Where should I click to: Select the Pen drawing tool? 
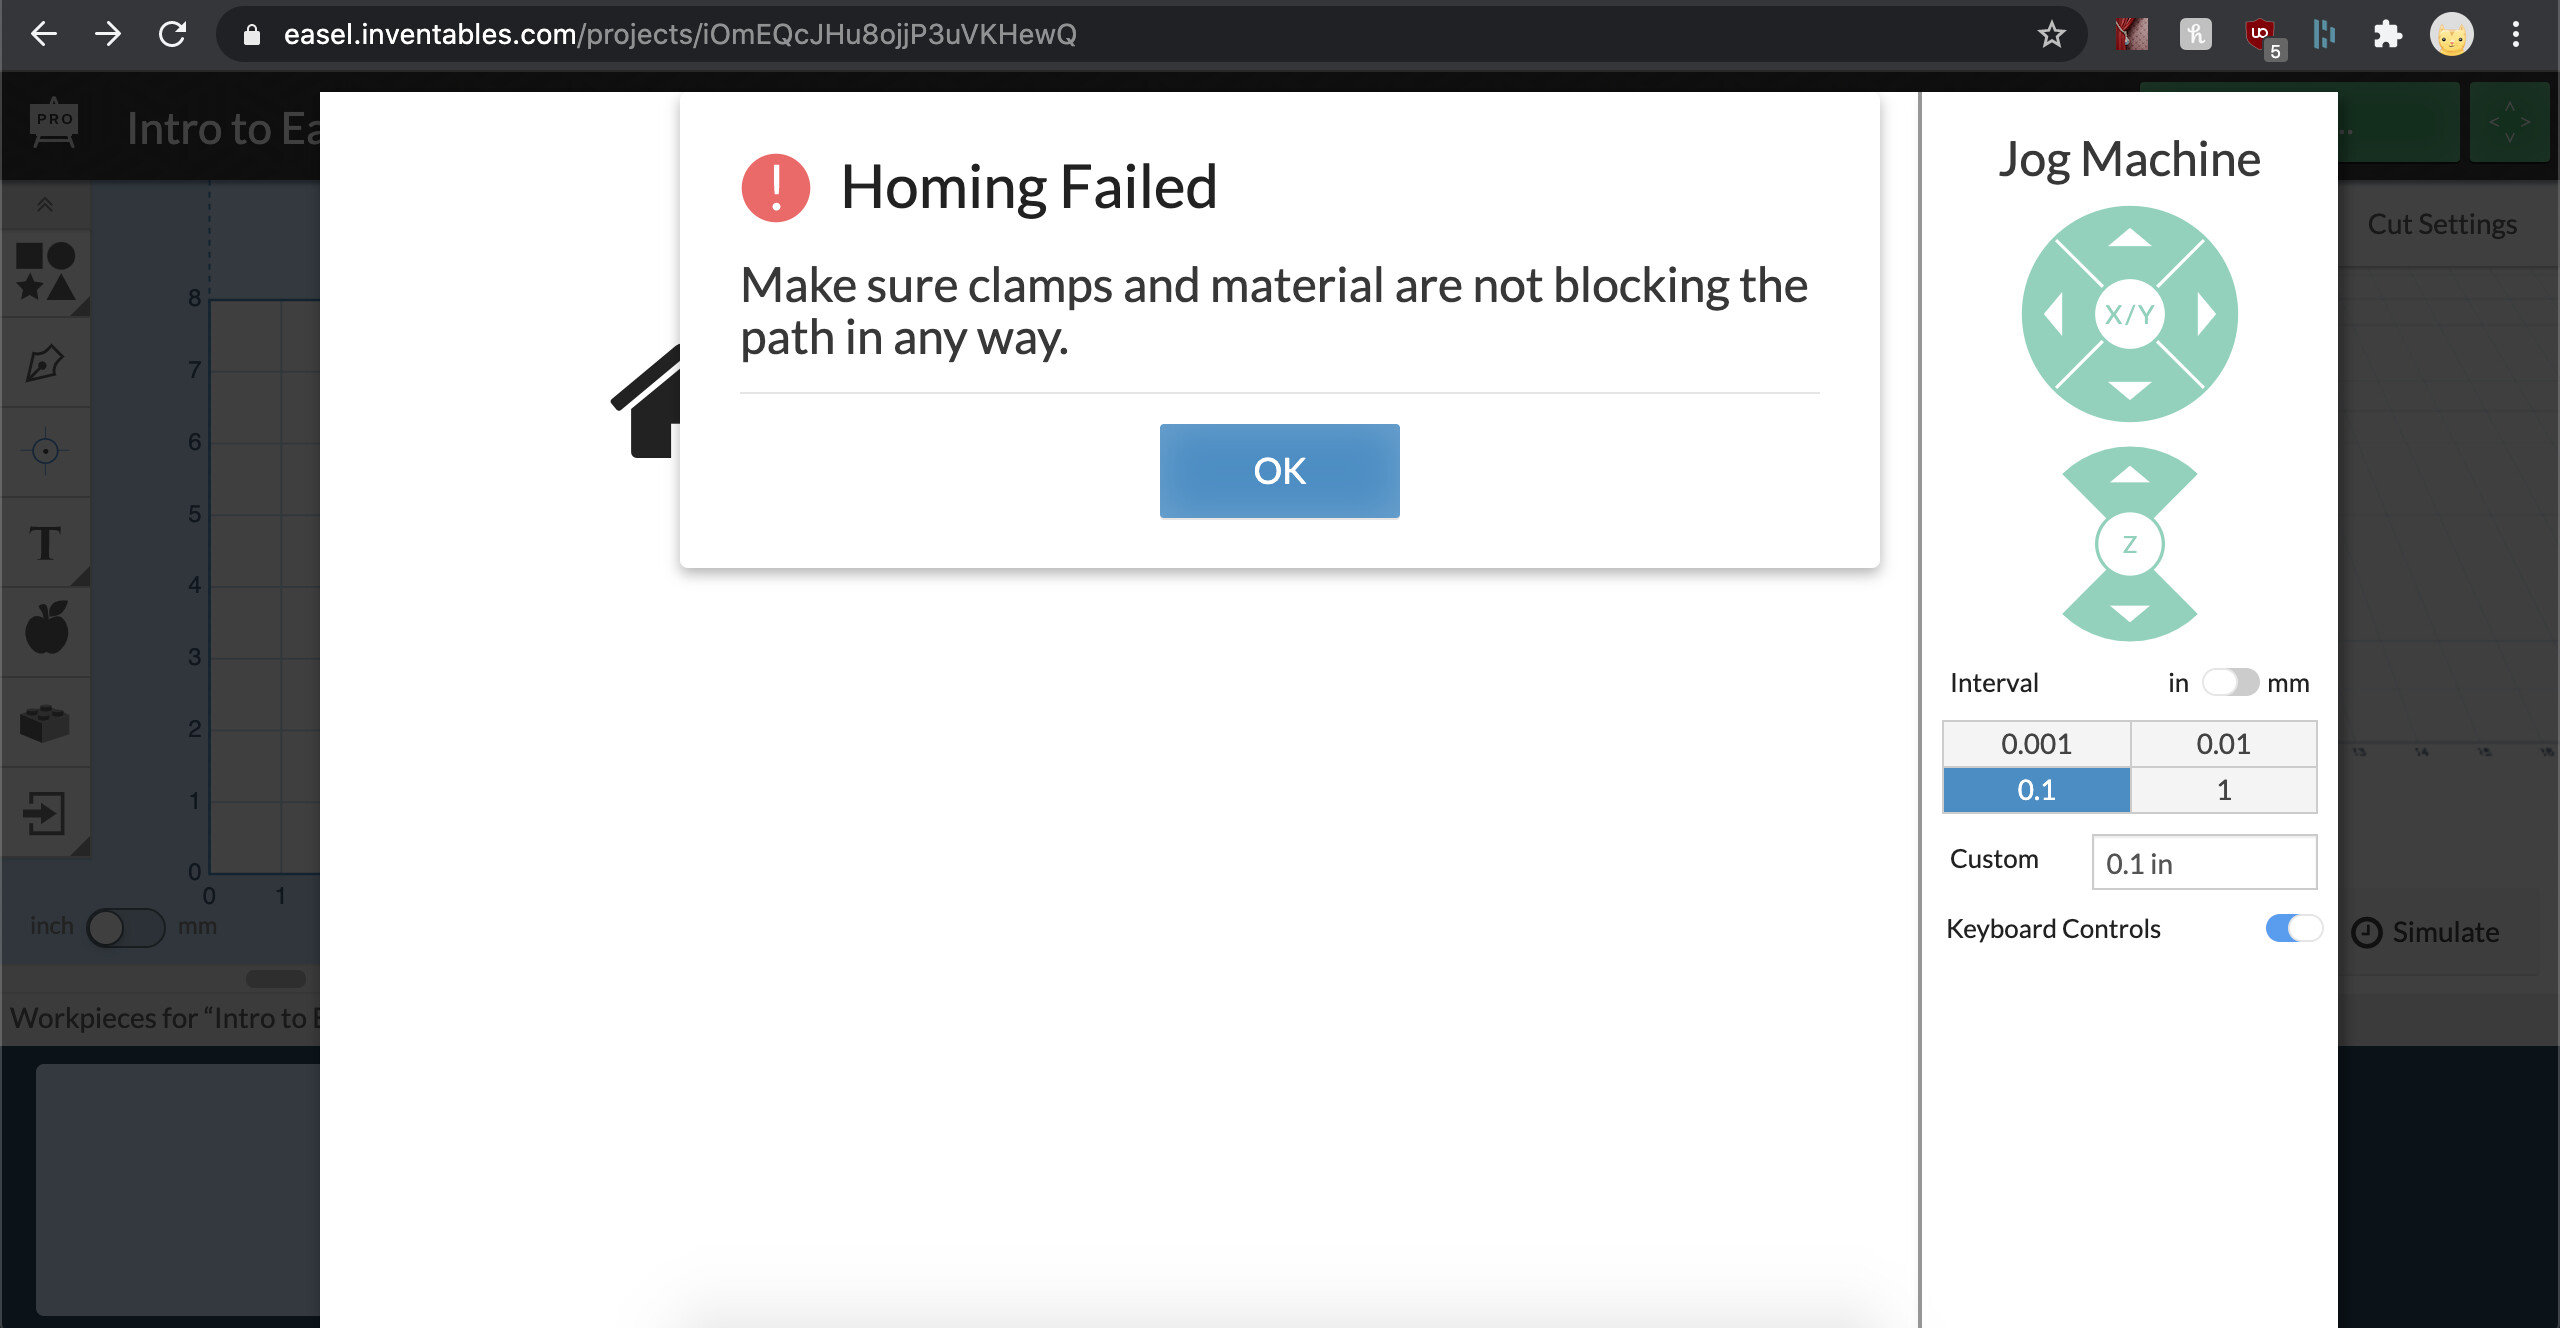[x=46, y=363]
